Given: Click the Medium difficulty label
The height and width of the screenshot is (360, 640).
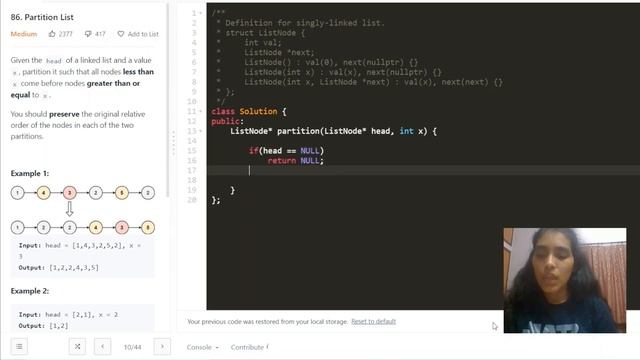Looking at the screenshot, I should tap(24, 34).
